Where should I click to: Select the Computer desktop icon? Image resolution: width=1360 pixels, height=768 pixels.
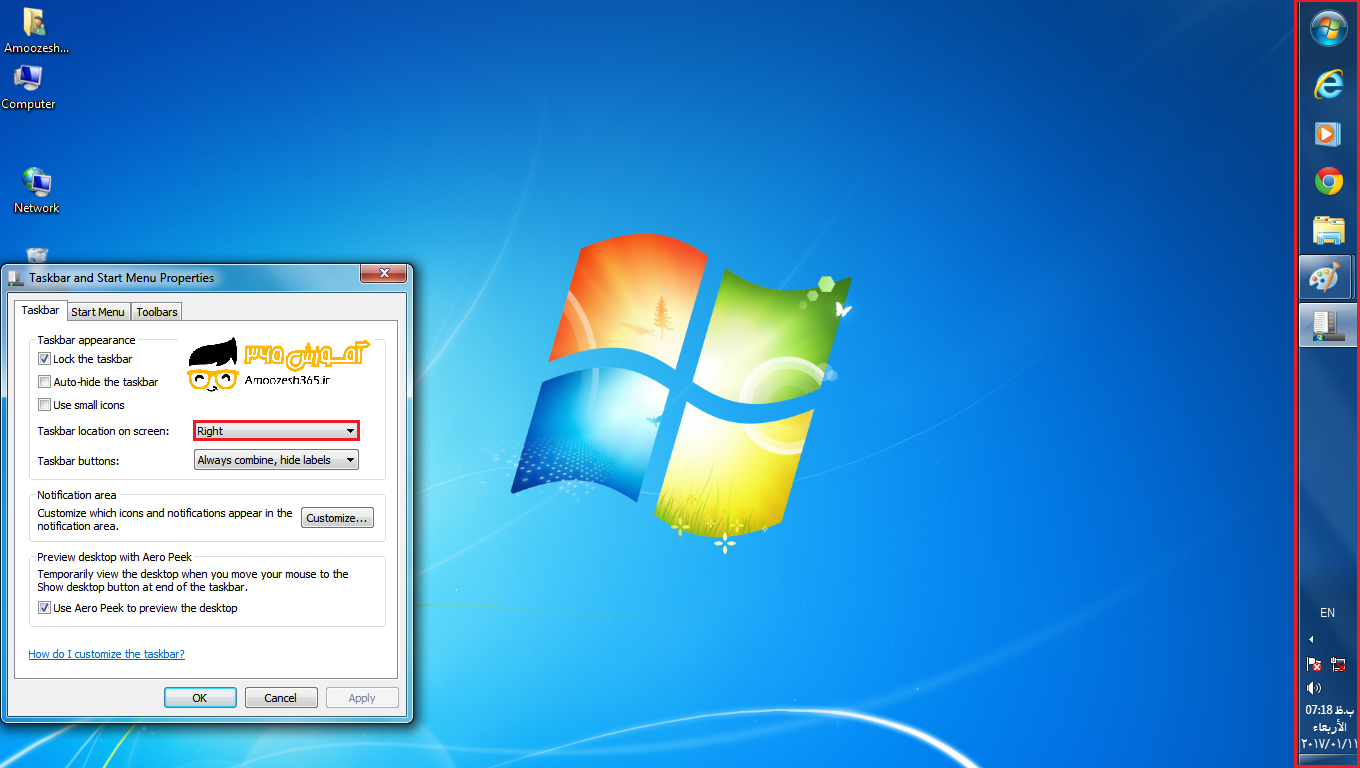[28, 87]
